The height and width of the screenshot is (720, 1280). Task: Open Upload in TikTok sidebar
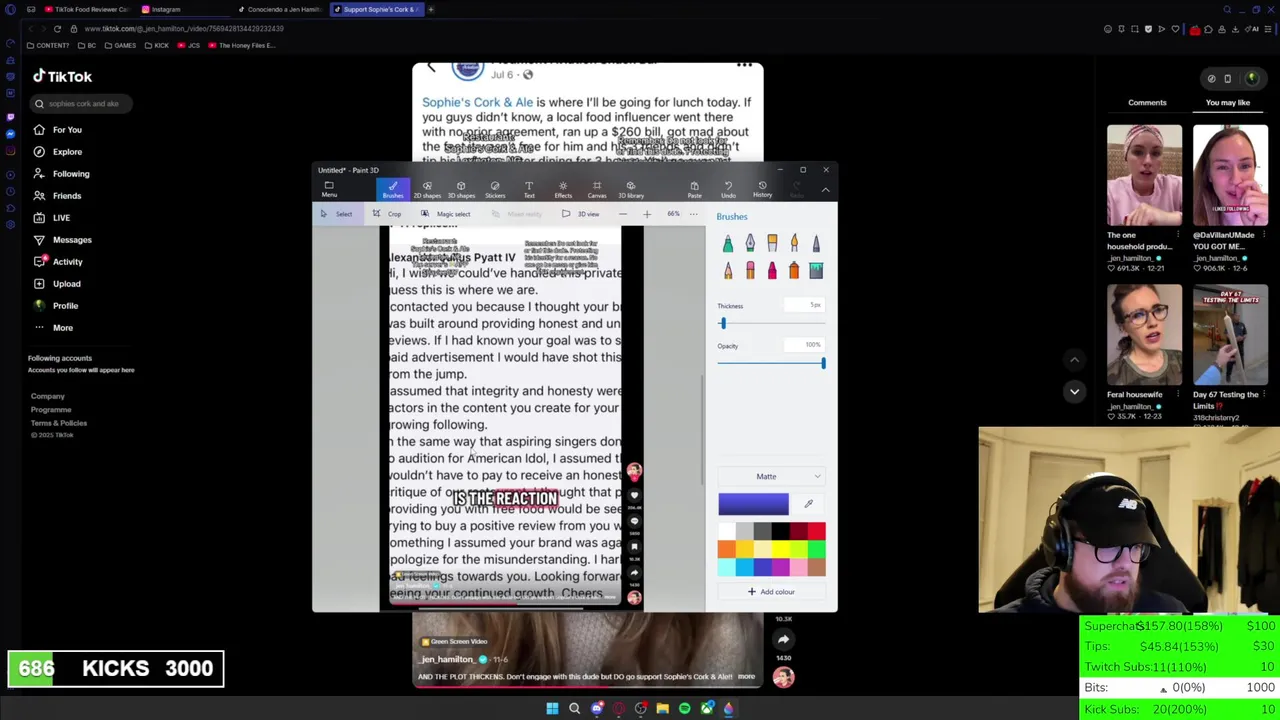click(58, 283)
